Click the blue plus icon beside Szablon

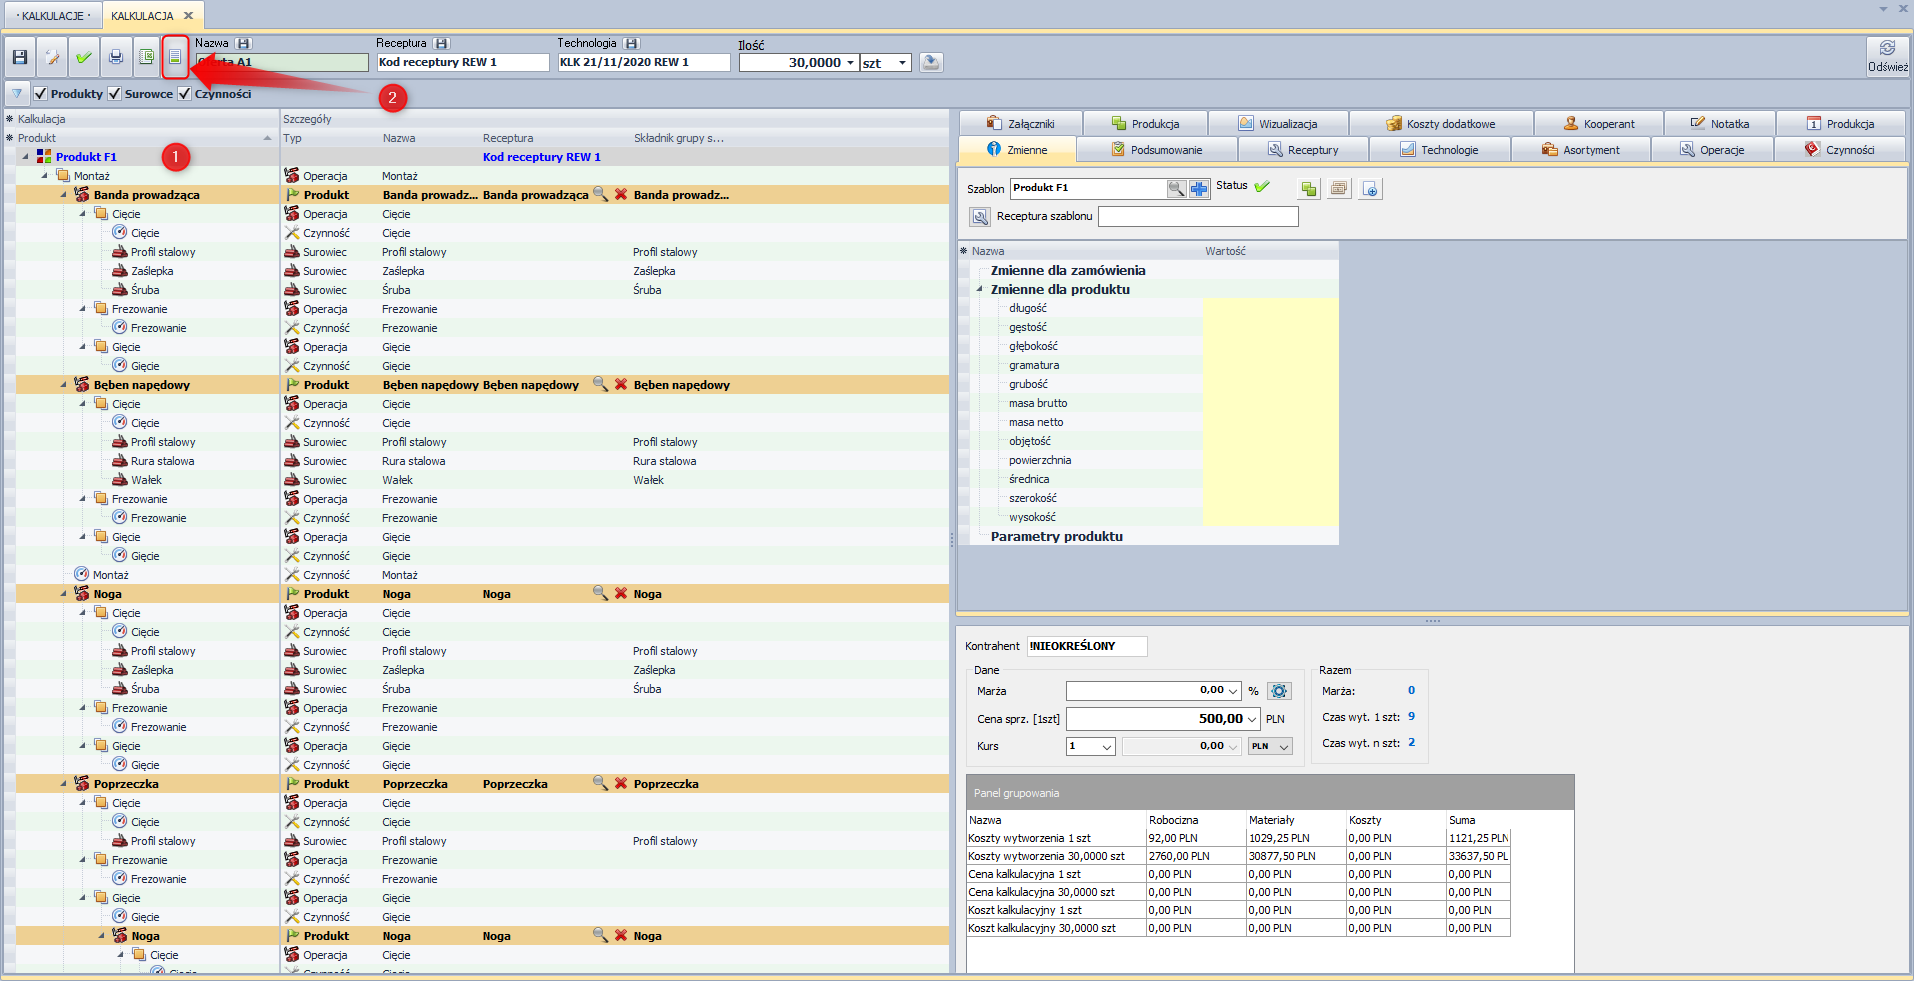coord(1199,189)
